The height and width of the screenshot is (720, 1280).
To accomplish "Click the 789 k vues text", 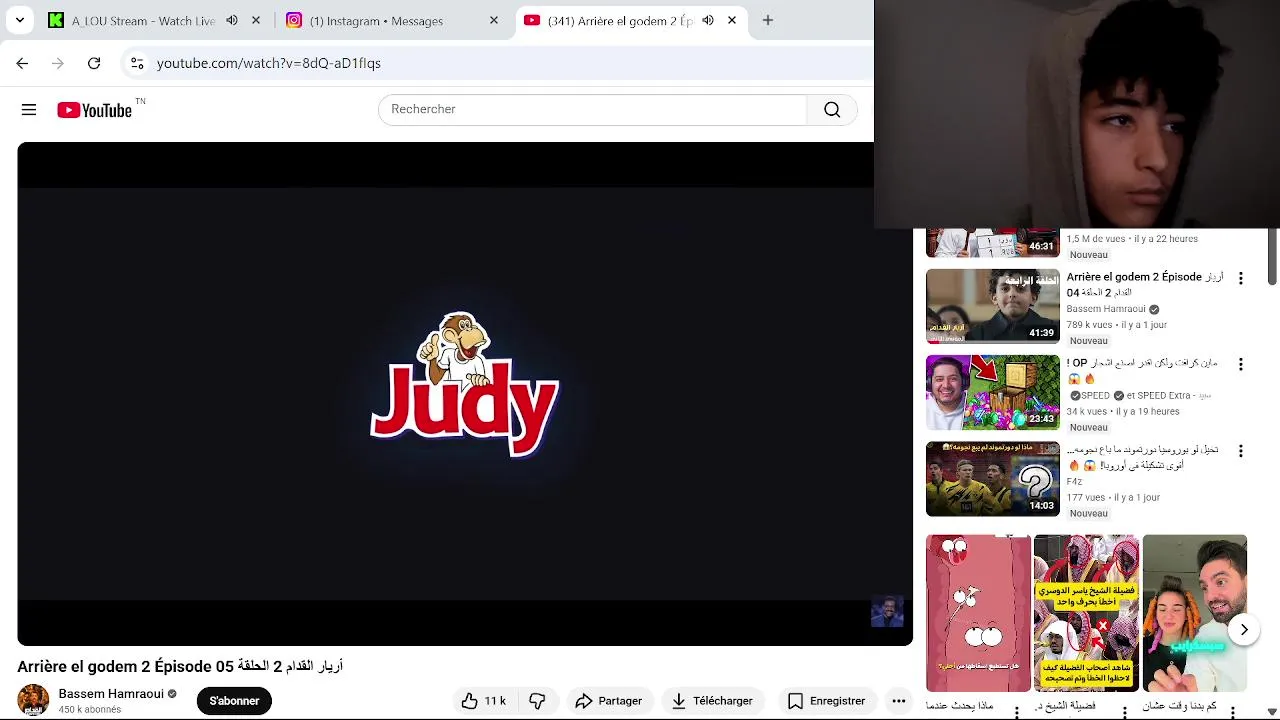I will coord(1089,325).
